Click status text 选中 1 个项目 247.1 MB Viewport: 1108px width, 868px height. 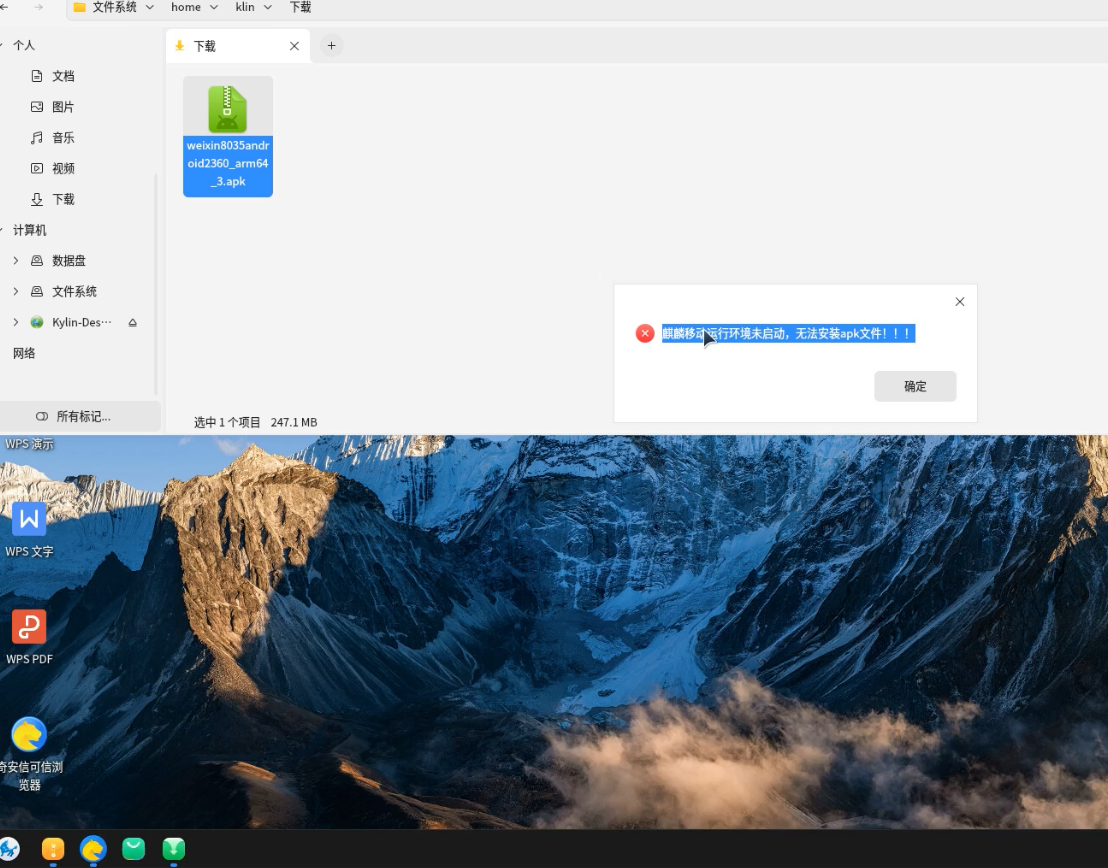point(256,422)
